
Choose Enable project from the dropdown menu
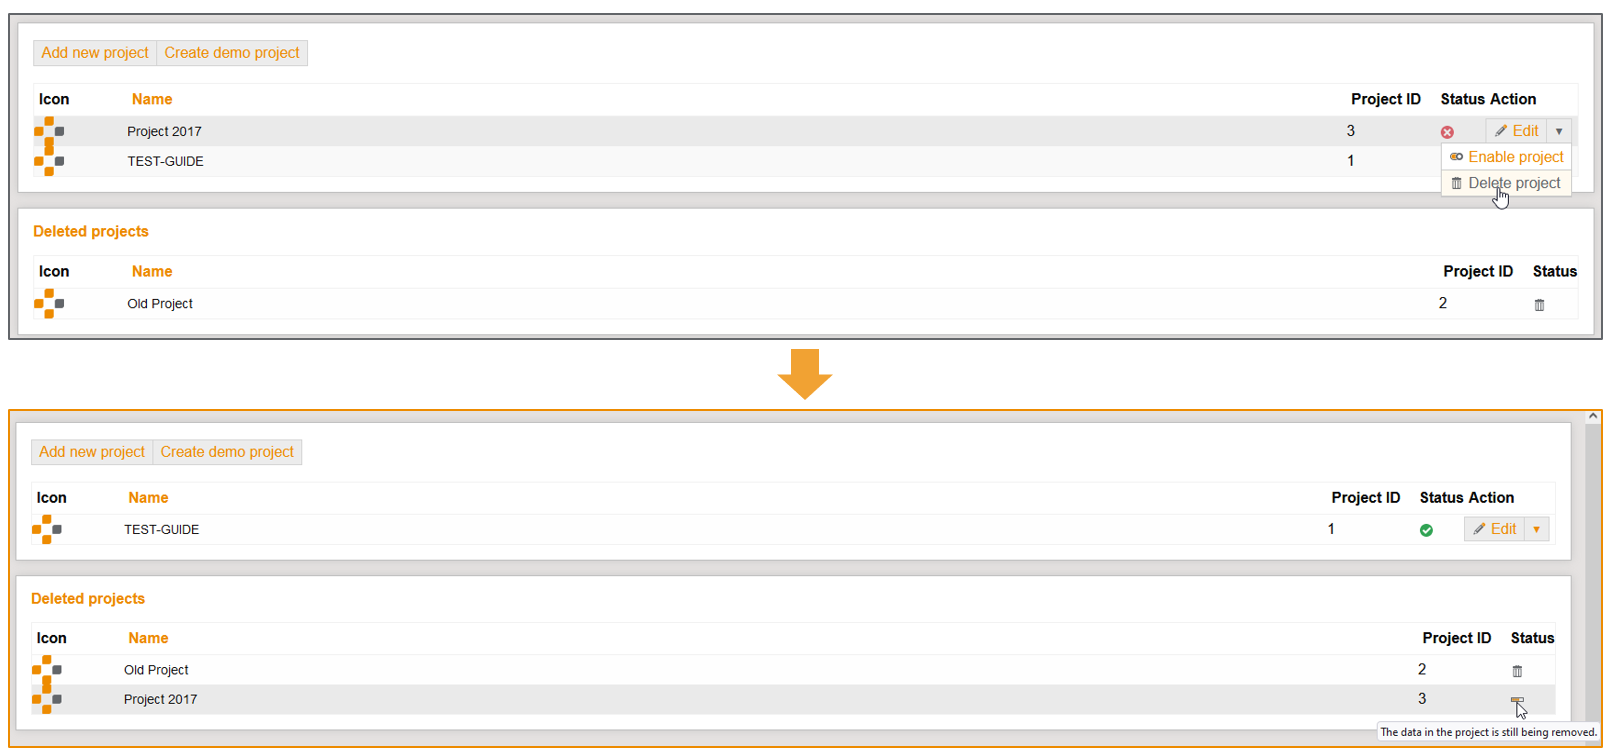1515,157
